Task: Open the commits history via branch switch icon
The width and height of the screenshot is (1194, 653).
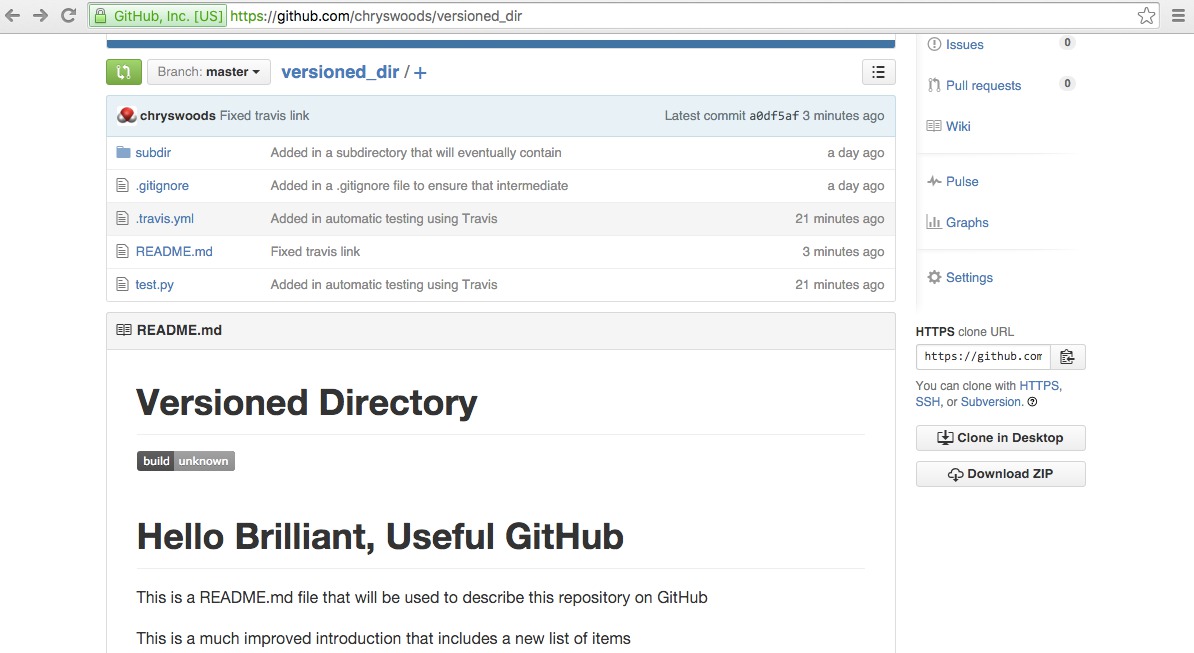Action: coord(123,71)
